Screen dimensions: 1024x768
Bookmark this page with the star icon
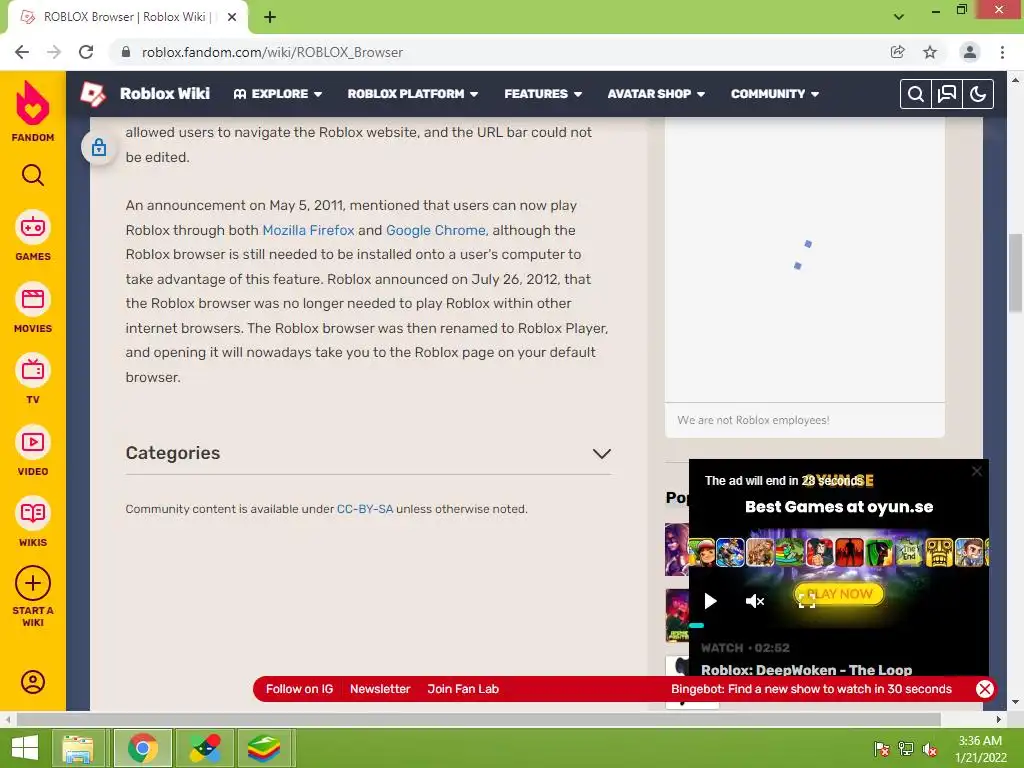pos(930,52)
